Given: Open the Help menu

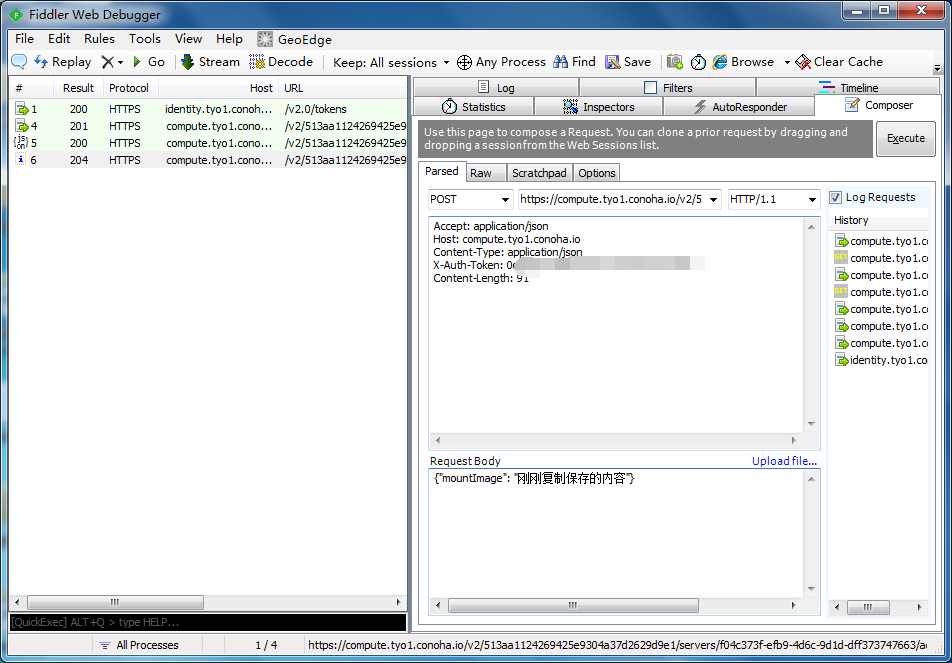Looking at the screenshot, I should tap(230, 39).
